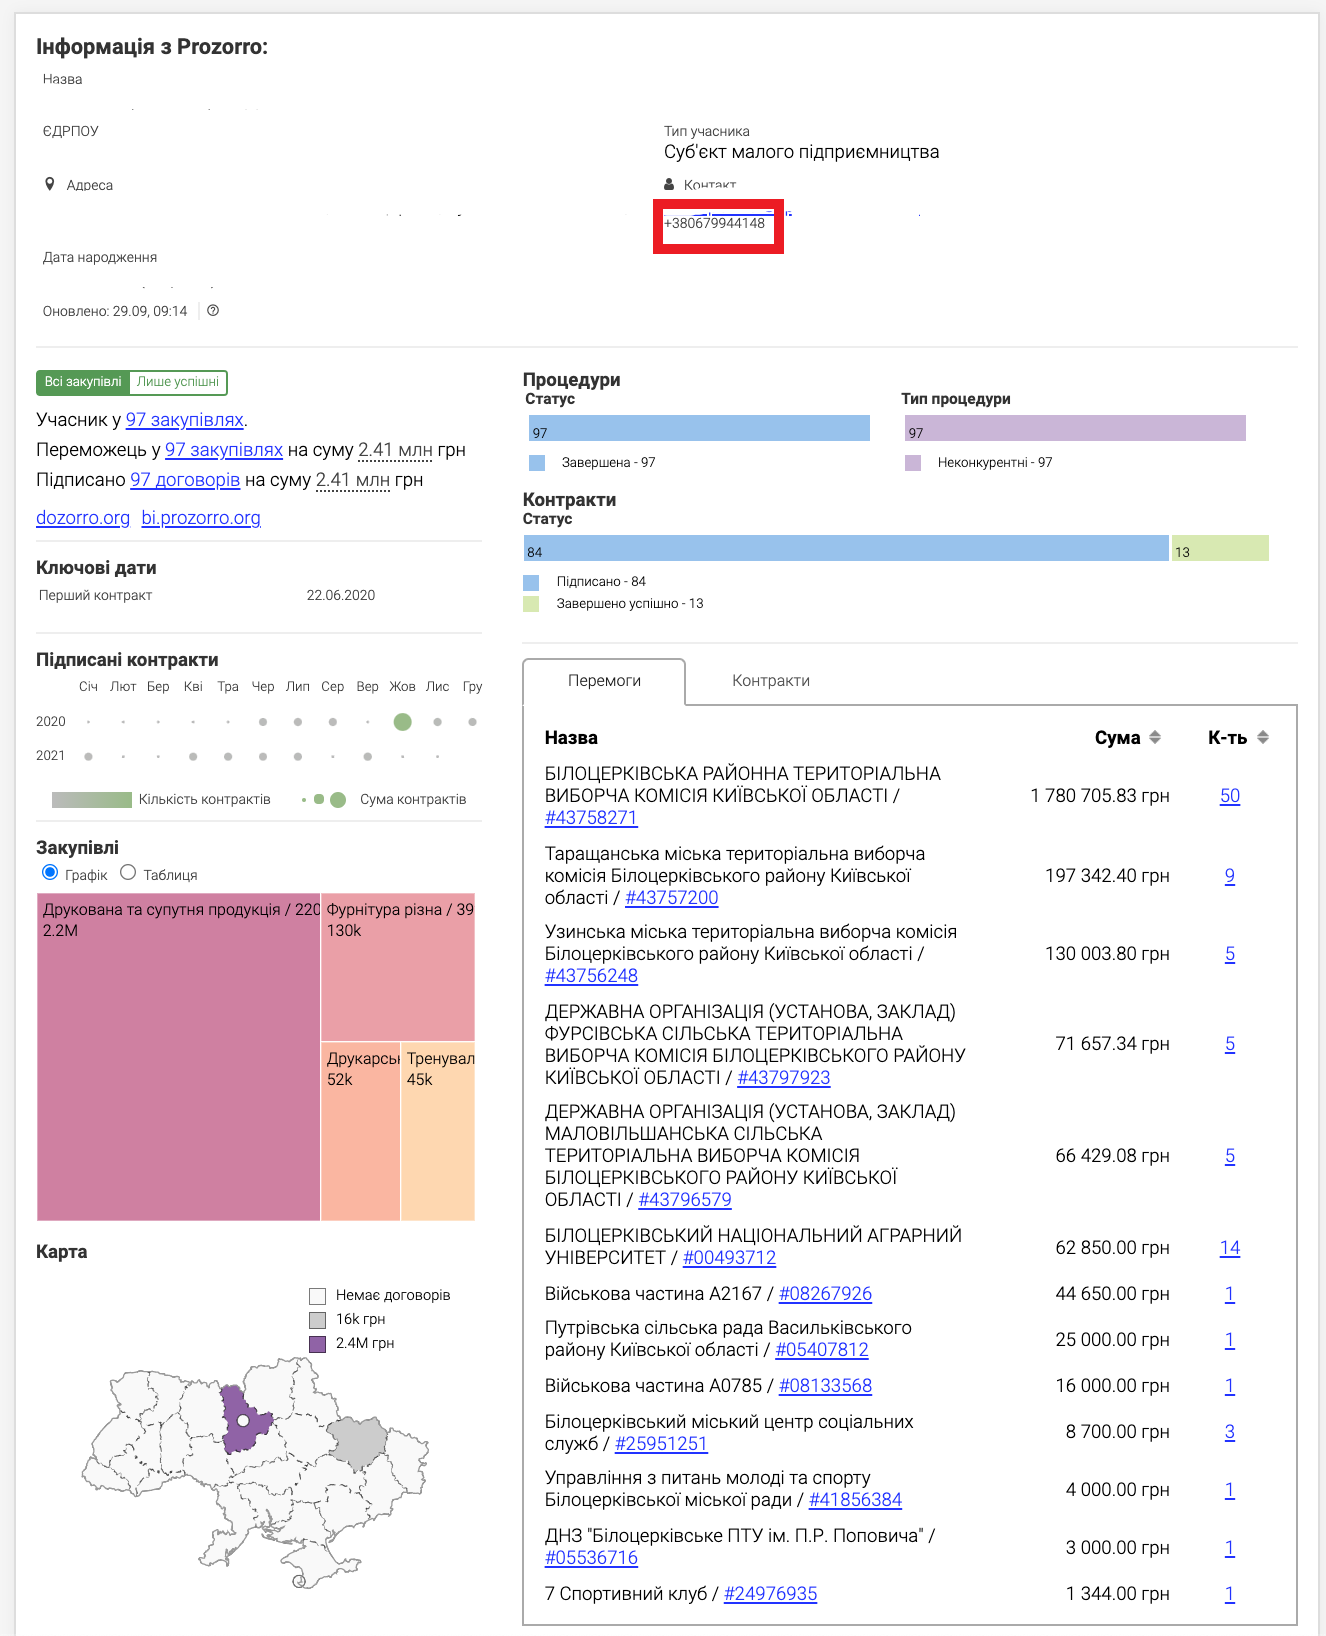Open EDRPOU link #00493712
This screenshot has width=1326, height=1636.
[729, 1258]
